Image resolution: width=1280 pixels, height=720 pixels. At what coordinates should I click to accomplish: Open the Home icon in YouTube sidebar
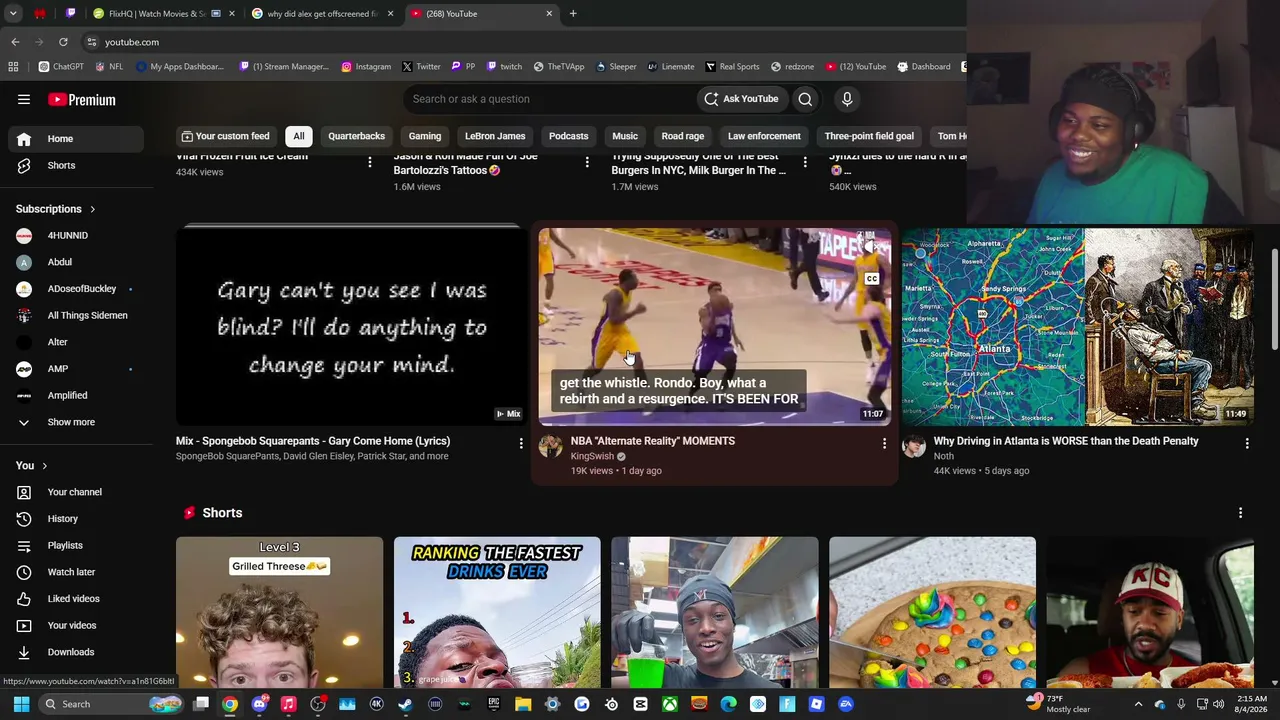tap(24, 139)
